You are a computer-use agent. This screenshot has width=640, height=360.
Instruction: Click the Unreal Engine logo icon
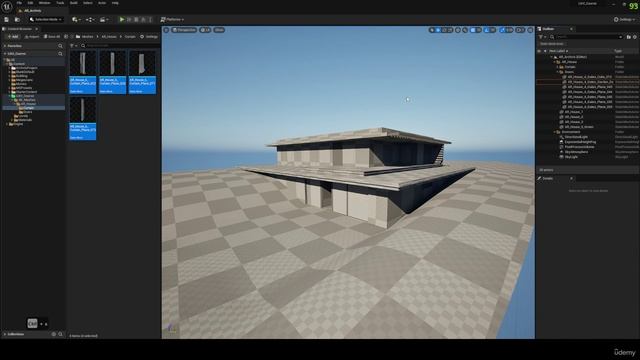[x=7, y=6]
